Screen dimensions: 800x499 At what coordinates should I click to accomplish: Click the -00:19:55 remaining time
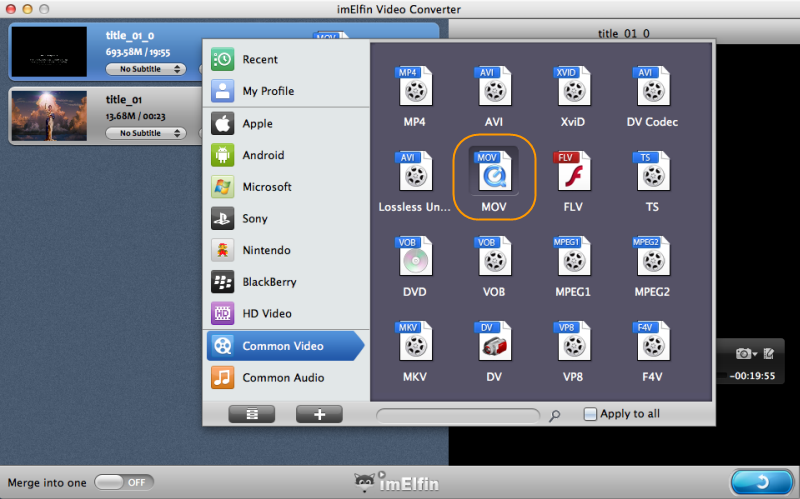[x=752, y=376]
